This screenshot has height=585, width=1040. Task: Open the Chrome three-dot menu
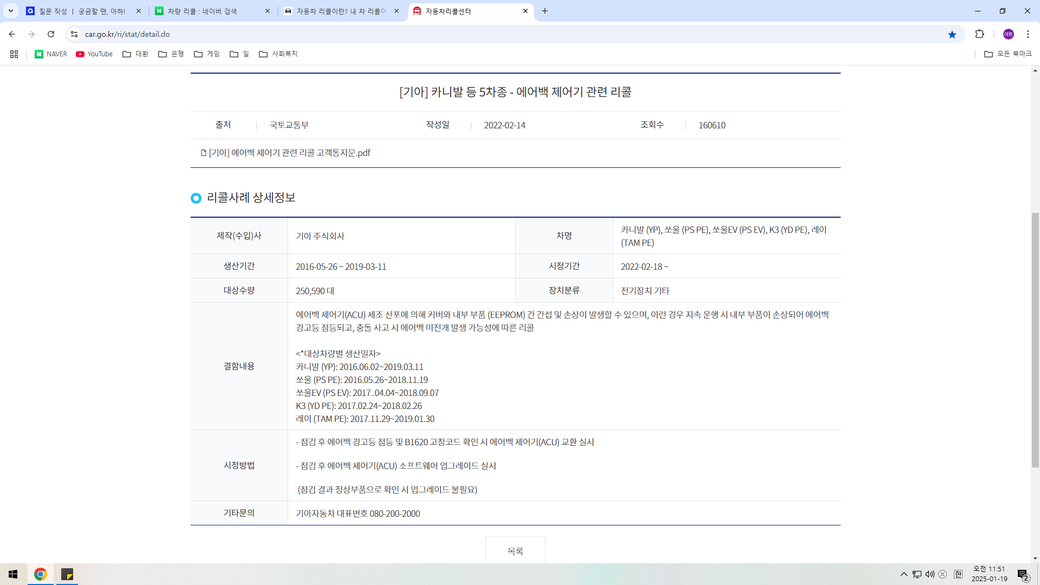click(1028, 34)
